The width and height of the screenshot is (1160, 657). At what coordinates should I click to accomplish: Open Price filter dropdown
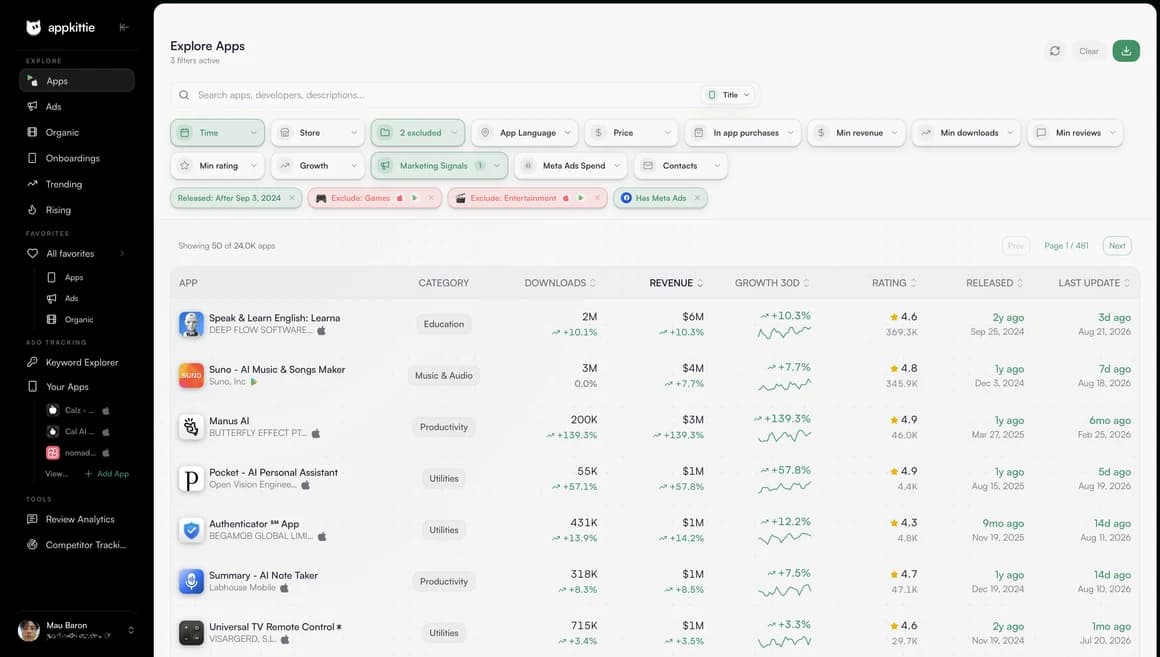631,133
